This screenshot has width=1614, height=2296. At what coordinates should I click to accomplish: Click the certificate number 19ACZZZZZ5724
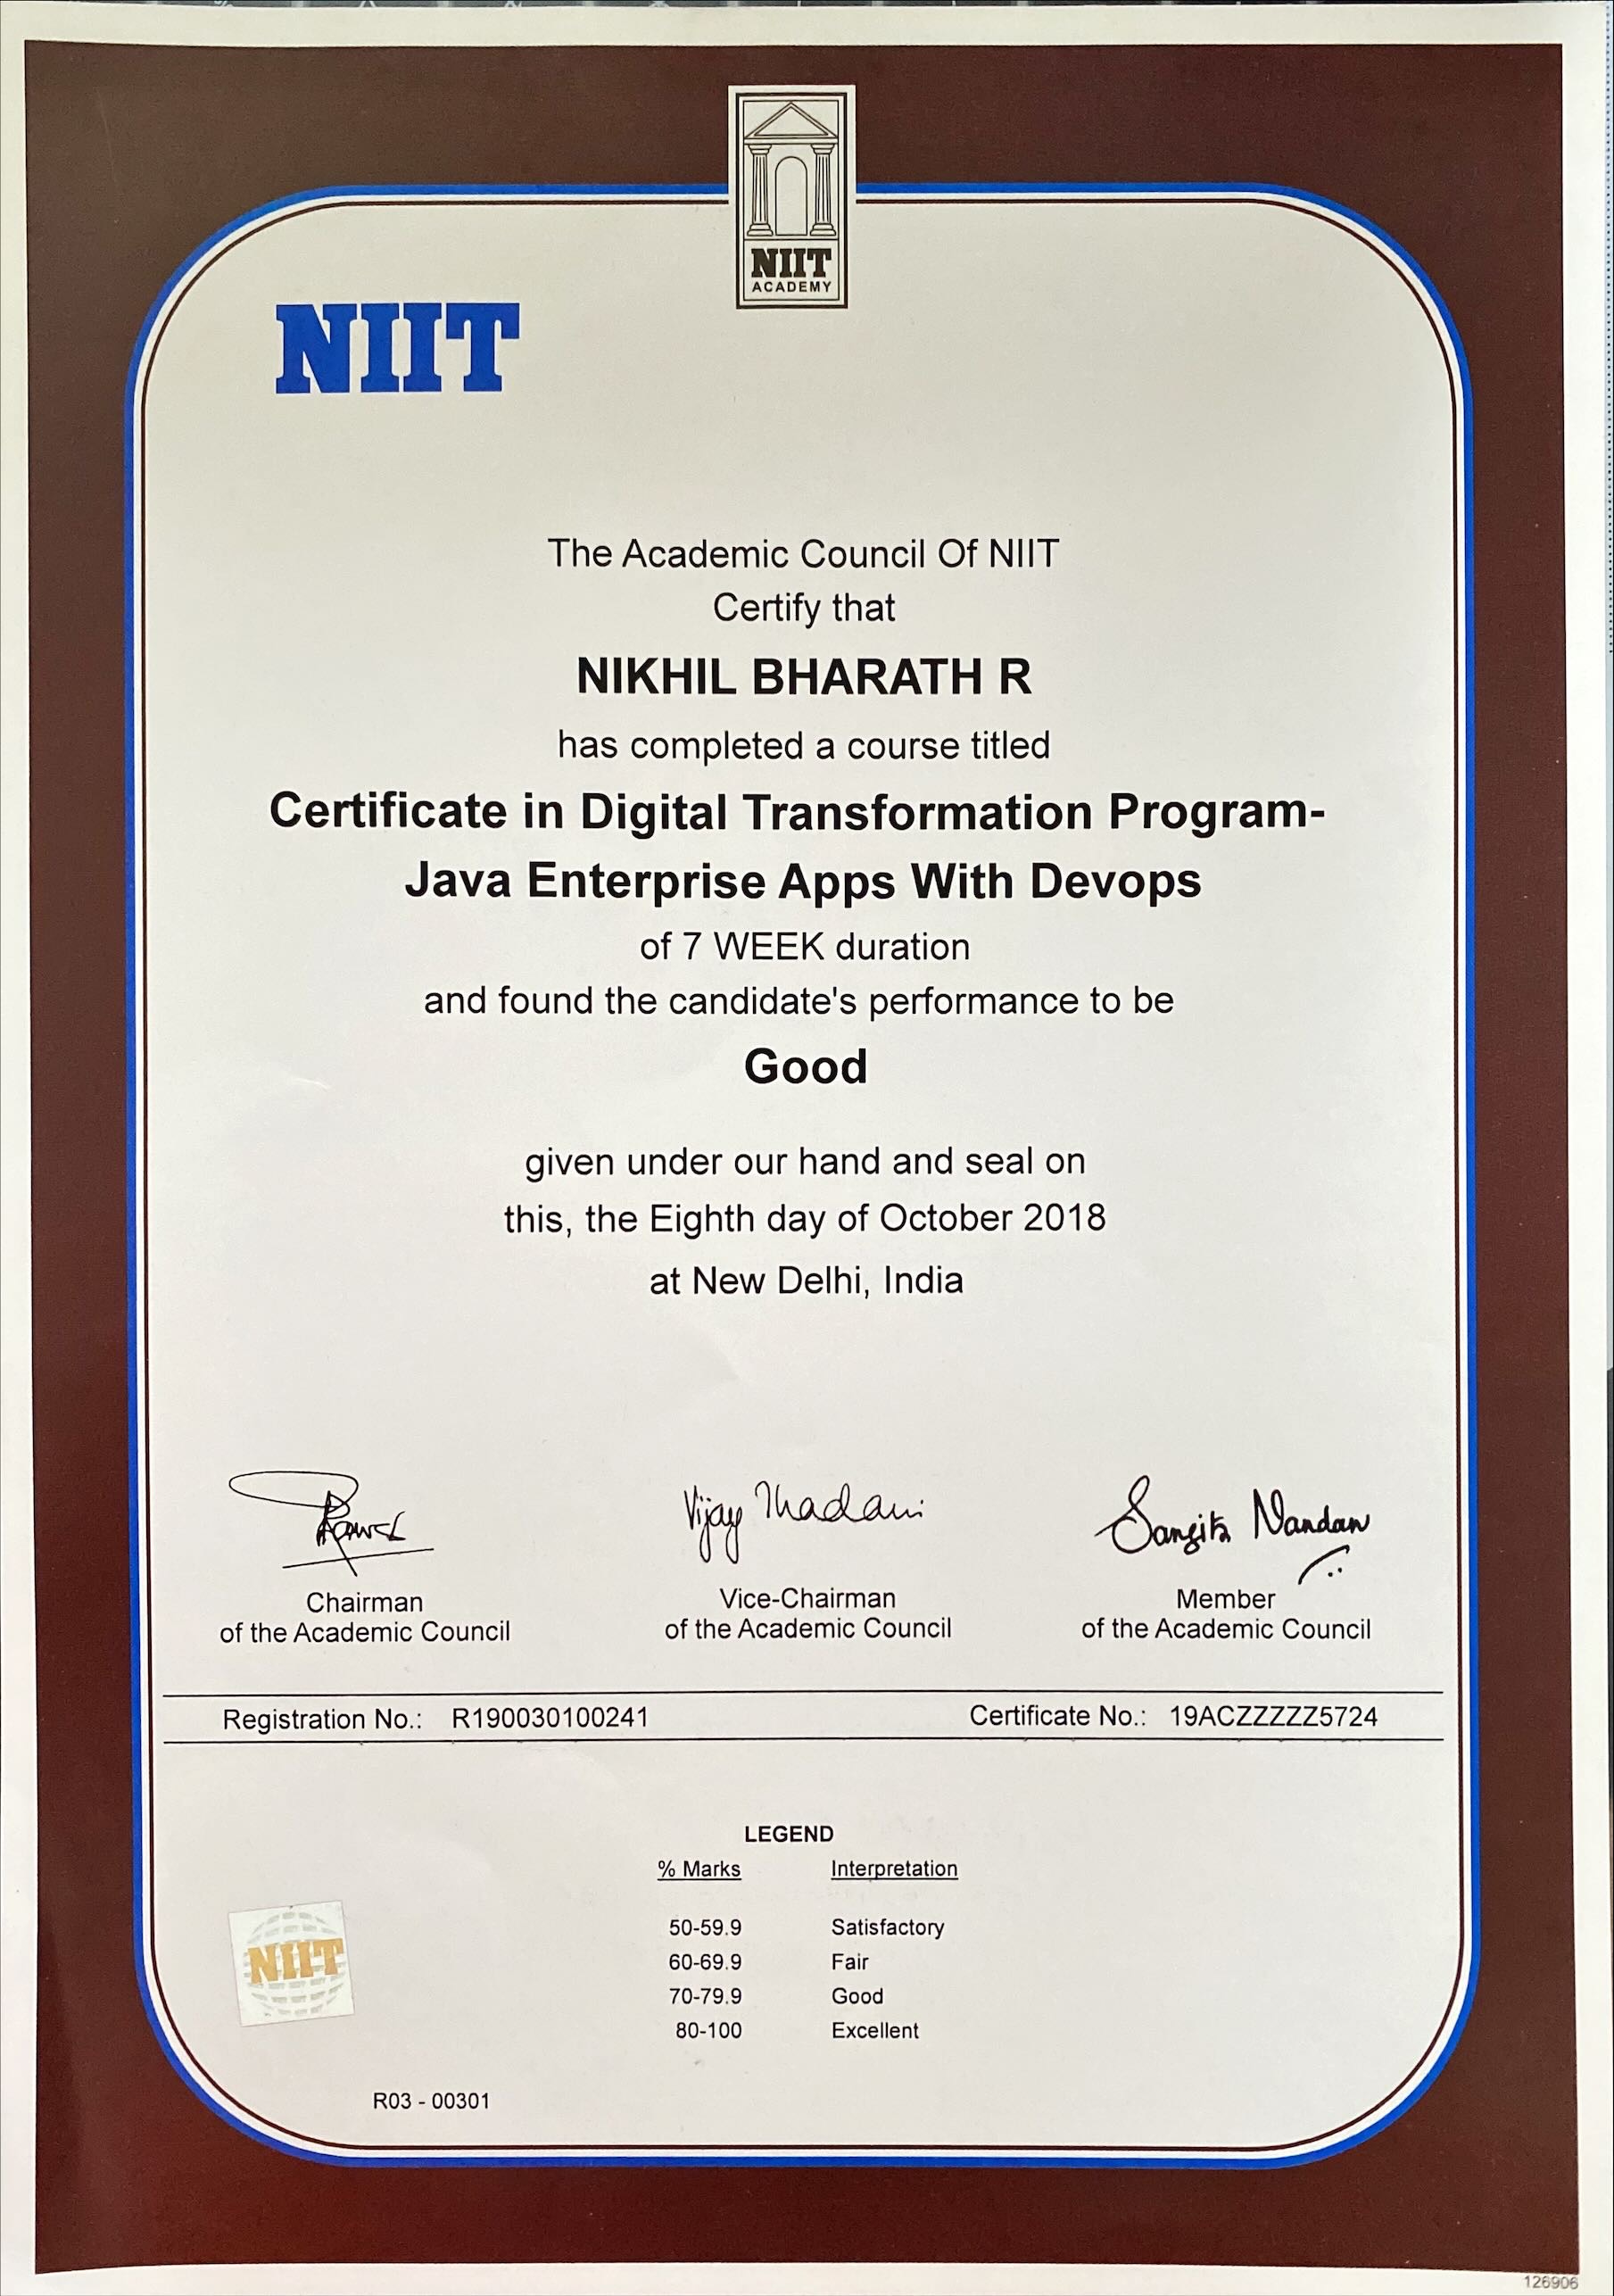click(1273, 1717)
